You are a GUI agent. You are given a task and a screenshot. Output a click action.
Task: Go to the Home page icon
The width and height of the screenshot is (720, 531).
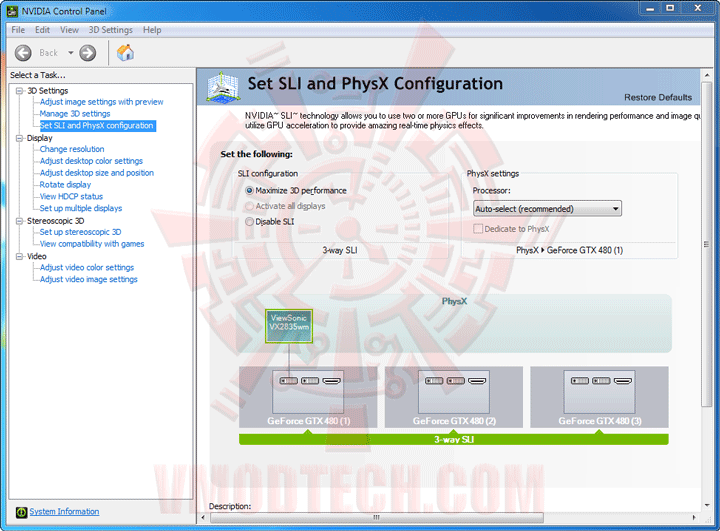[125, 53]
